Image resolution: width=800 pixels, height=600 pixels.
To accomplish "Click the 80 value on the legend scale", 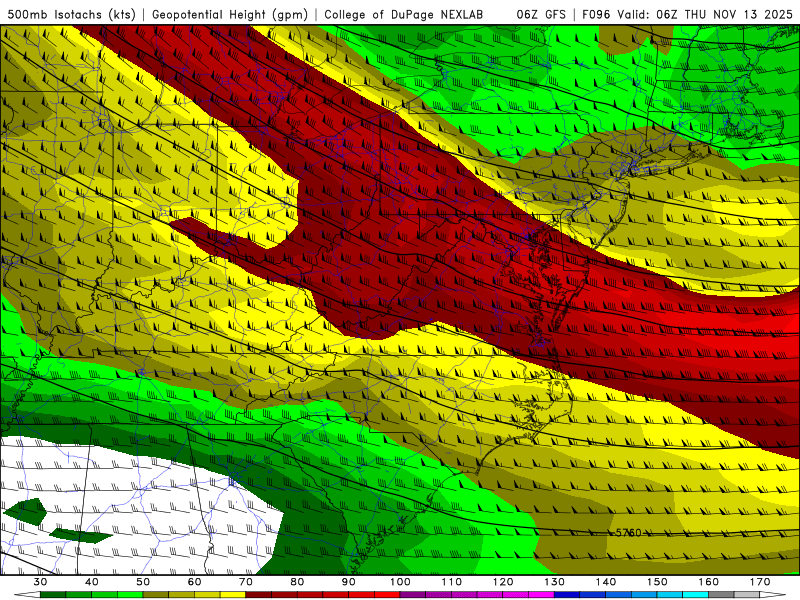I will tap(297, 582).
